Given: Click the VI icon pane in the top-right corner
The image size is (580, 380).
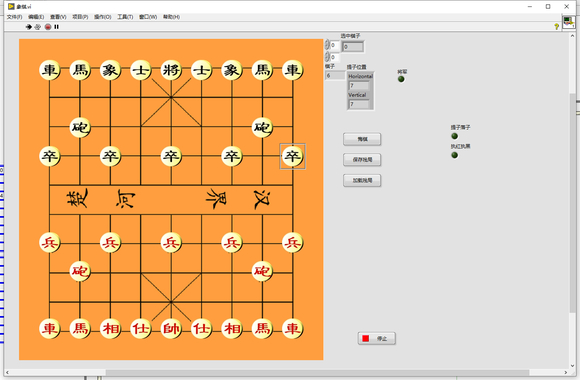Looking at the screenshot, I should (x=569, y=22).
